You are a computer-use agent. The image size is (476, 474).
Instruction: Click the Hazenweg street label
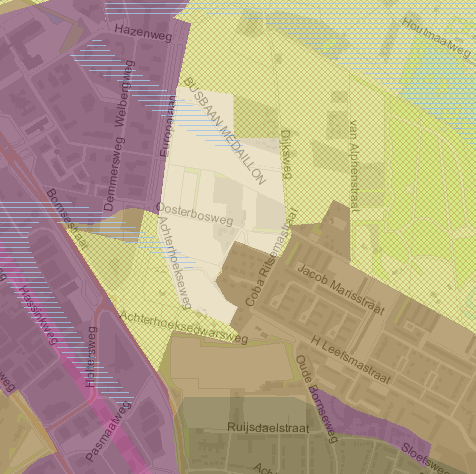pyautogui.click(x=143, y=33)
